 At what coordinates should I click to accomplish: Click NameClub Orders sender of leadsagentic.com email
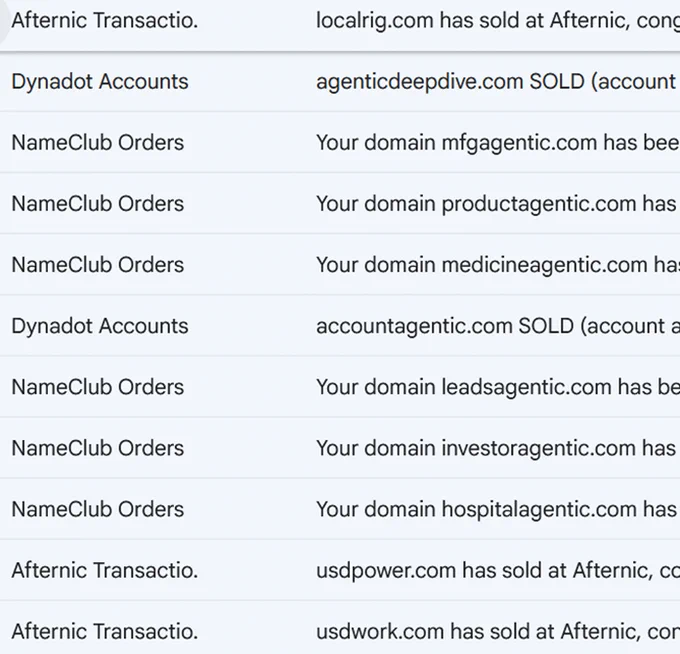(x=98, y=387)
